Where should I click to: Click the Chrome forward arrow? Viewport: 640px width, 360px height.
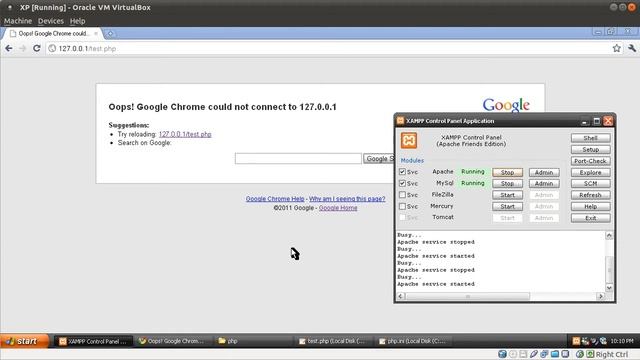pyautogui.click(x=22, y=48)
